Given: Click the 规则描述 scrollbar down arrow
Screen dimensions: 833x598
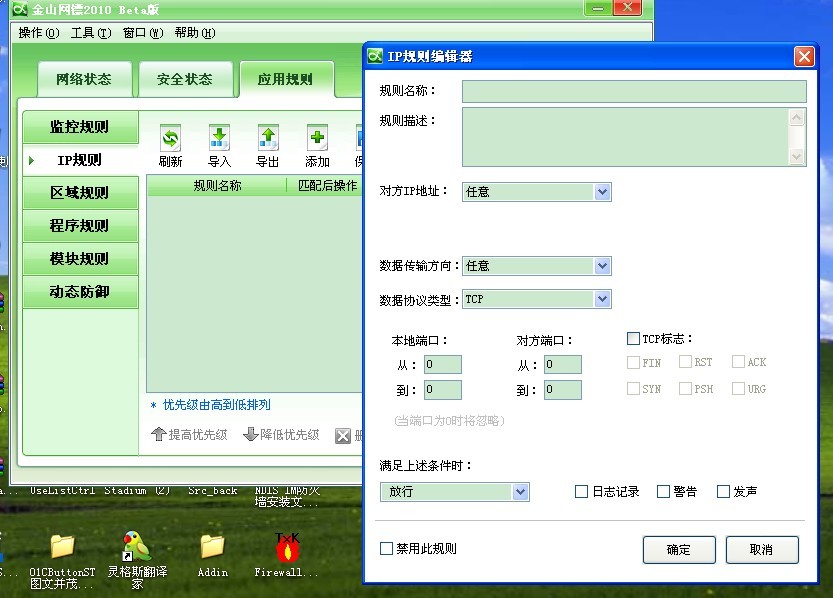Looking at the screenshot, I should pyautogui.click(x=796, y=157).
